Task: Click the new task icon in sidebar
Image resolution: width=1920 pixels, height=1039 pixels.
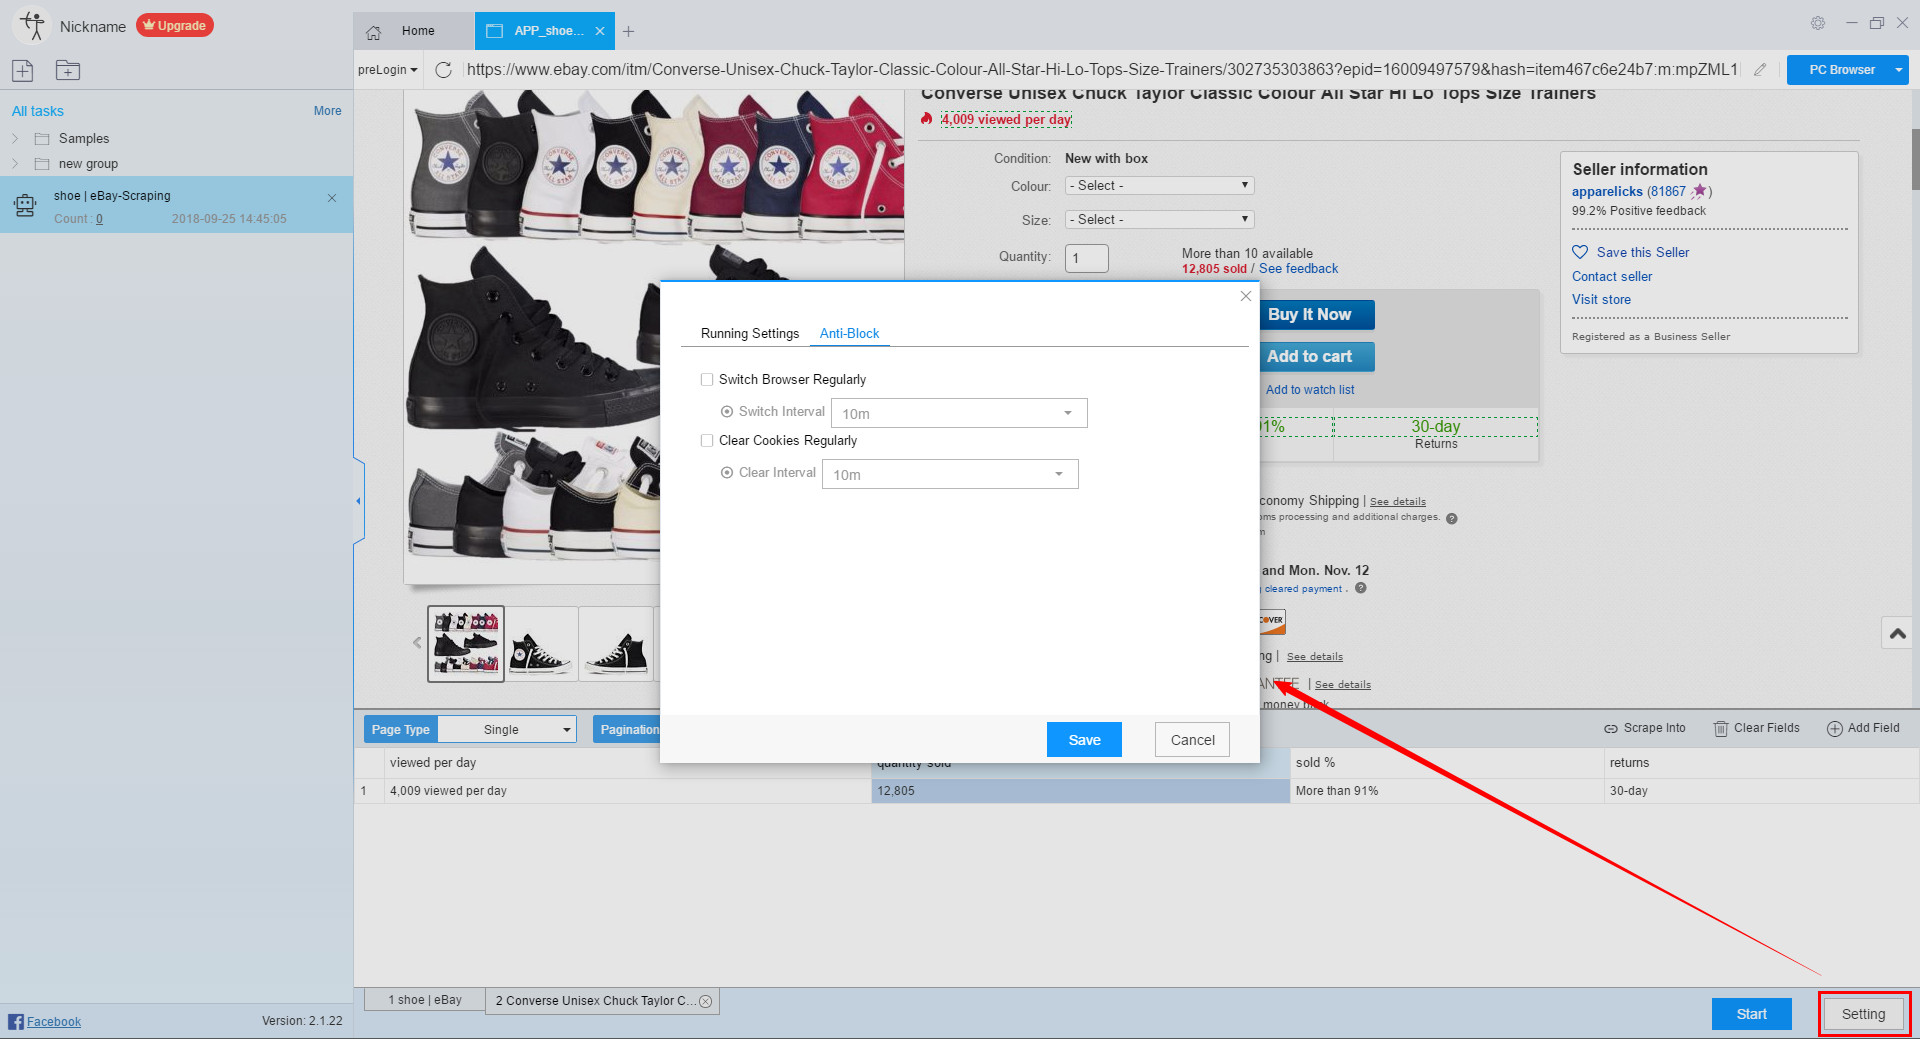Action: [x=22, y=70]
